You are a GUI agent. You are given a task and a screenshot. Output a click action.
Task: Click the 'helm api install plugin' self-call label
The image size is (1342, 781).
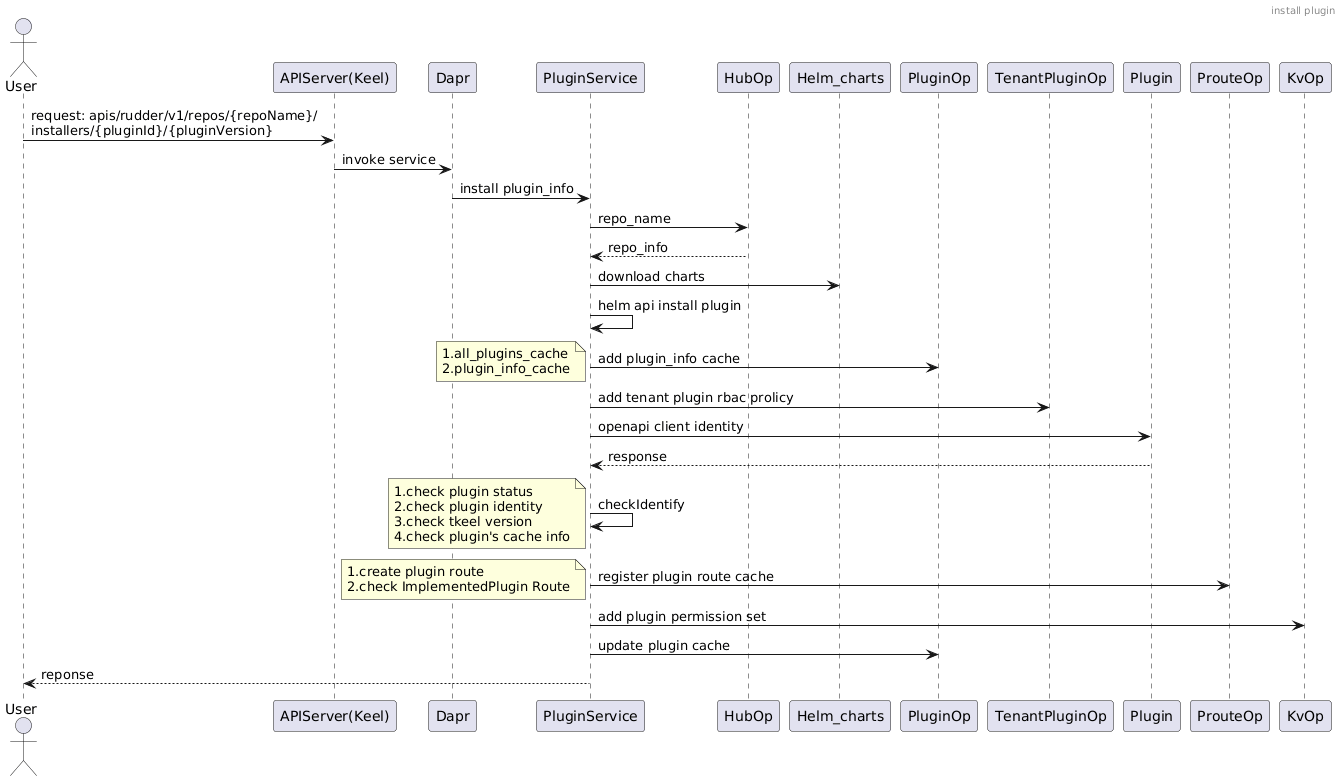pyautogui.click(x=669, y=305)
